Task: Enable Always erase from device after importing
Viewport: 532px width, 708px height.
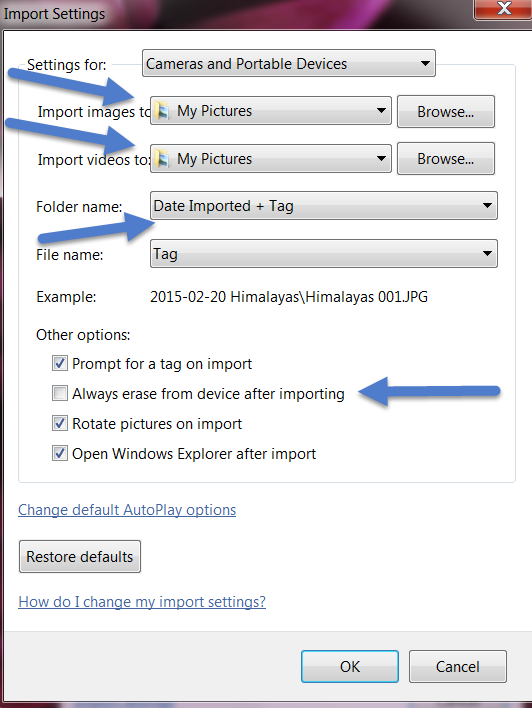Action: pos(60,393)
